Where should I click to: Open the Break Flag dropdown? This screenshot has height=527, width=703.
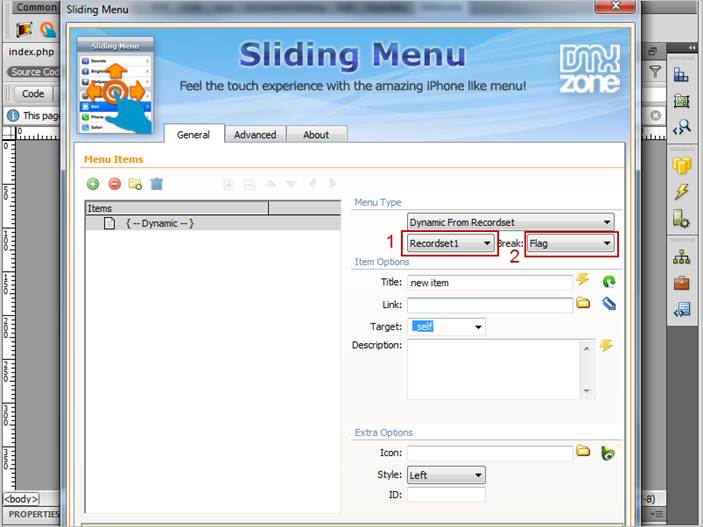click(x=570, y=244)
